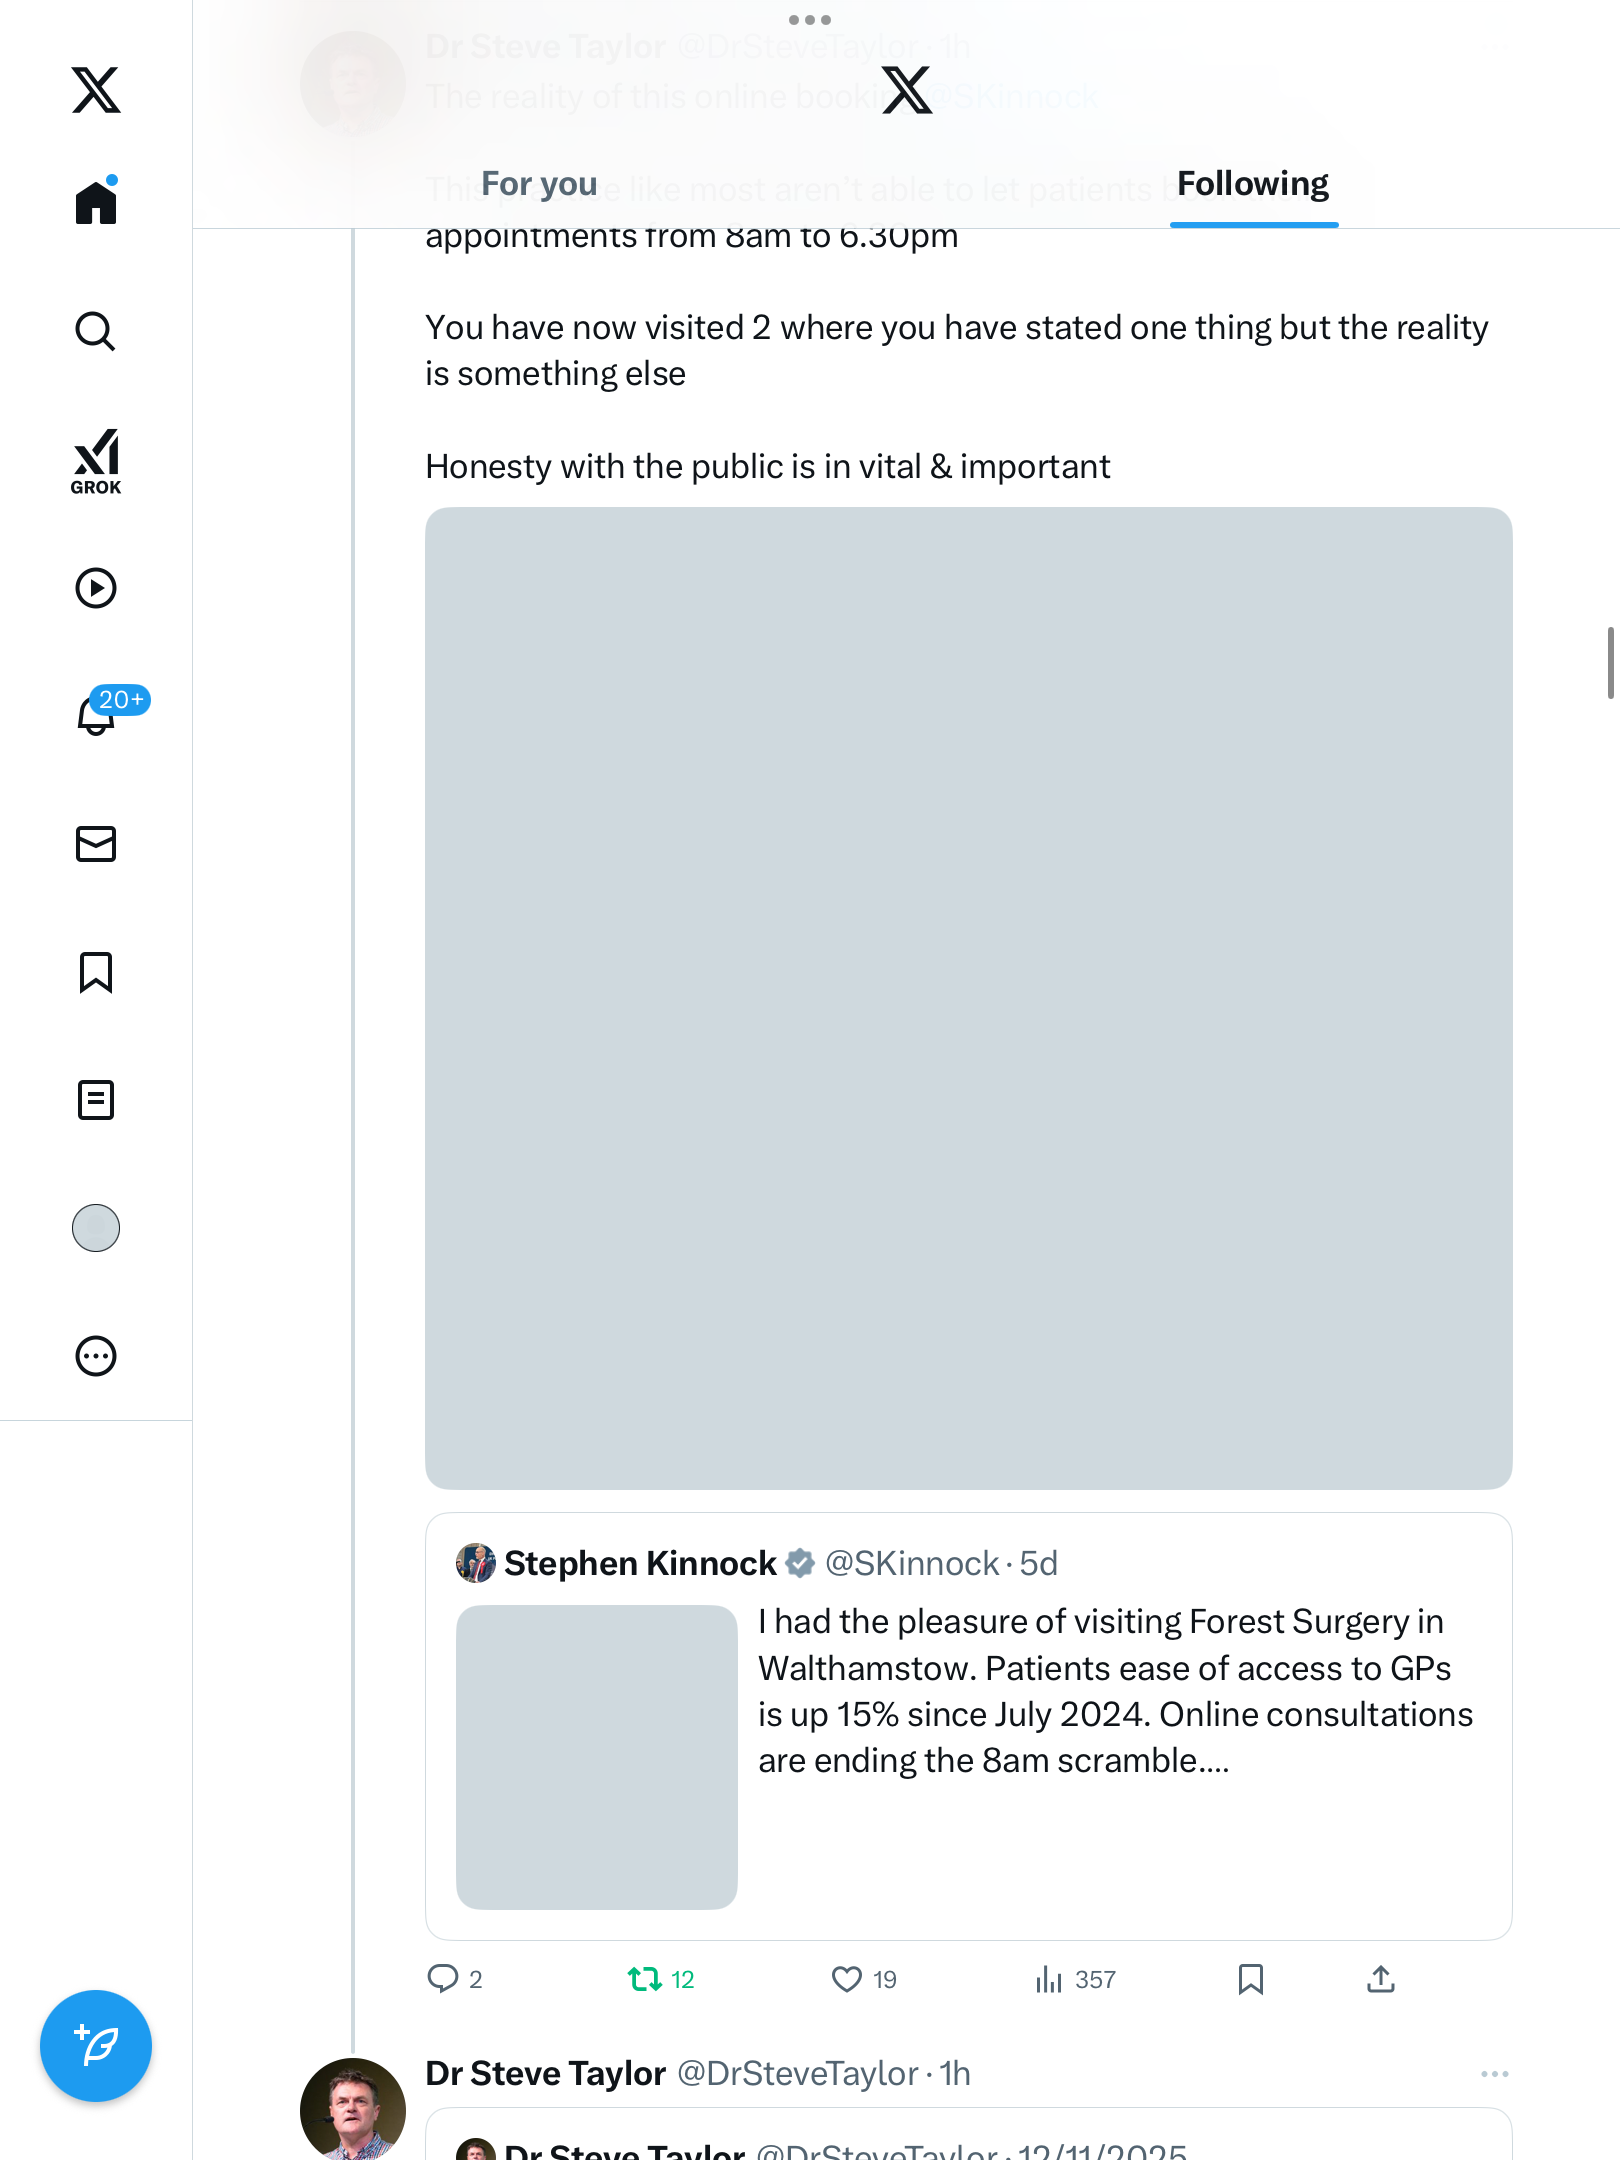Toggle repost on post with 12 reposts
This screenshot has width=1620, height=2160.
click(645, 1979)
